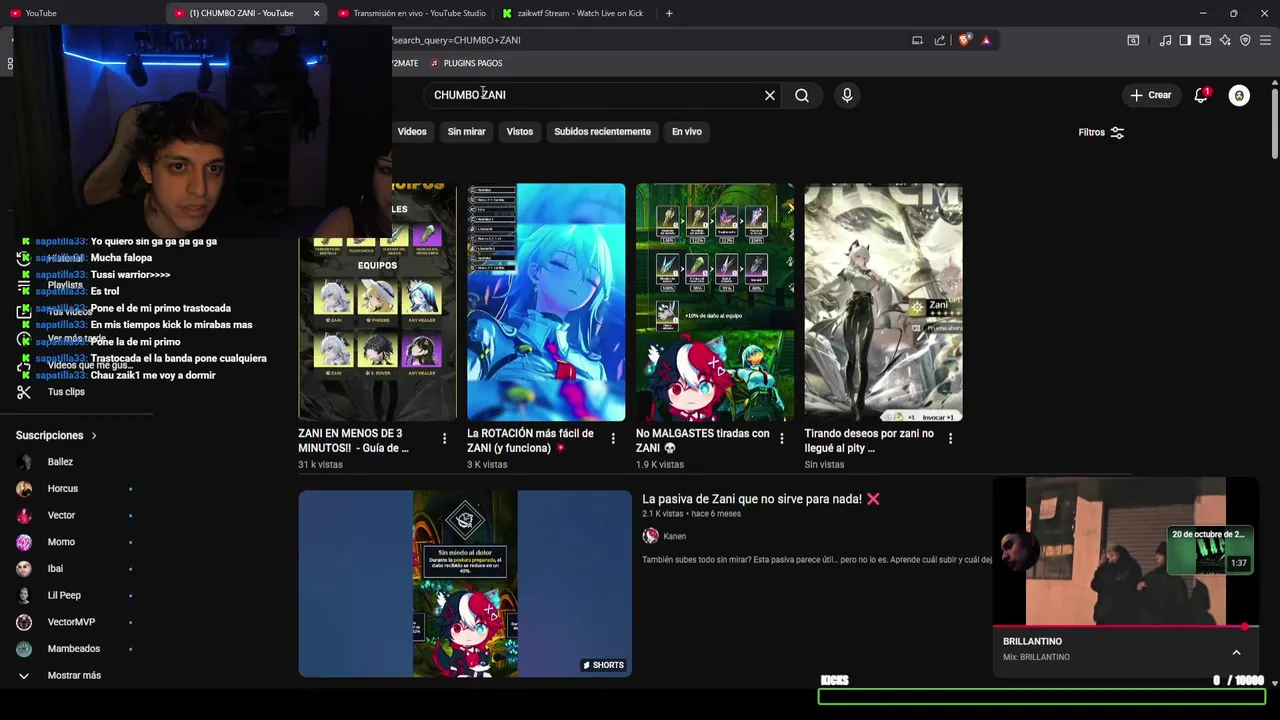
Task: Open the Vector subscription channel
Action: coord(61,515)
